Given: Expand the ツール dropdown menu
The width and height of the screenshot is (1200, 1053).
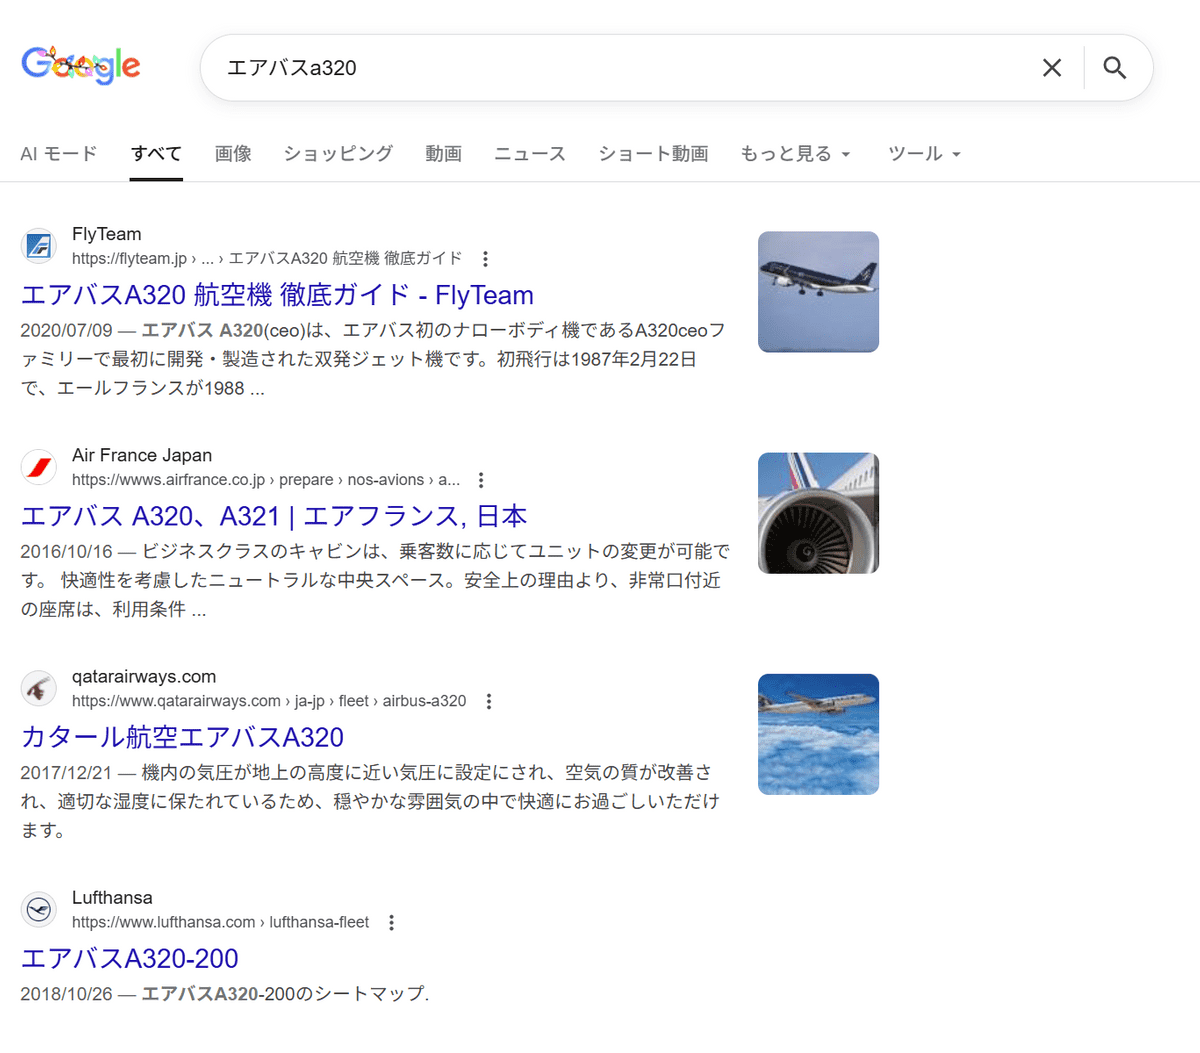Looking at the screenshot, I should coord(924,154).
